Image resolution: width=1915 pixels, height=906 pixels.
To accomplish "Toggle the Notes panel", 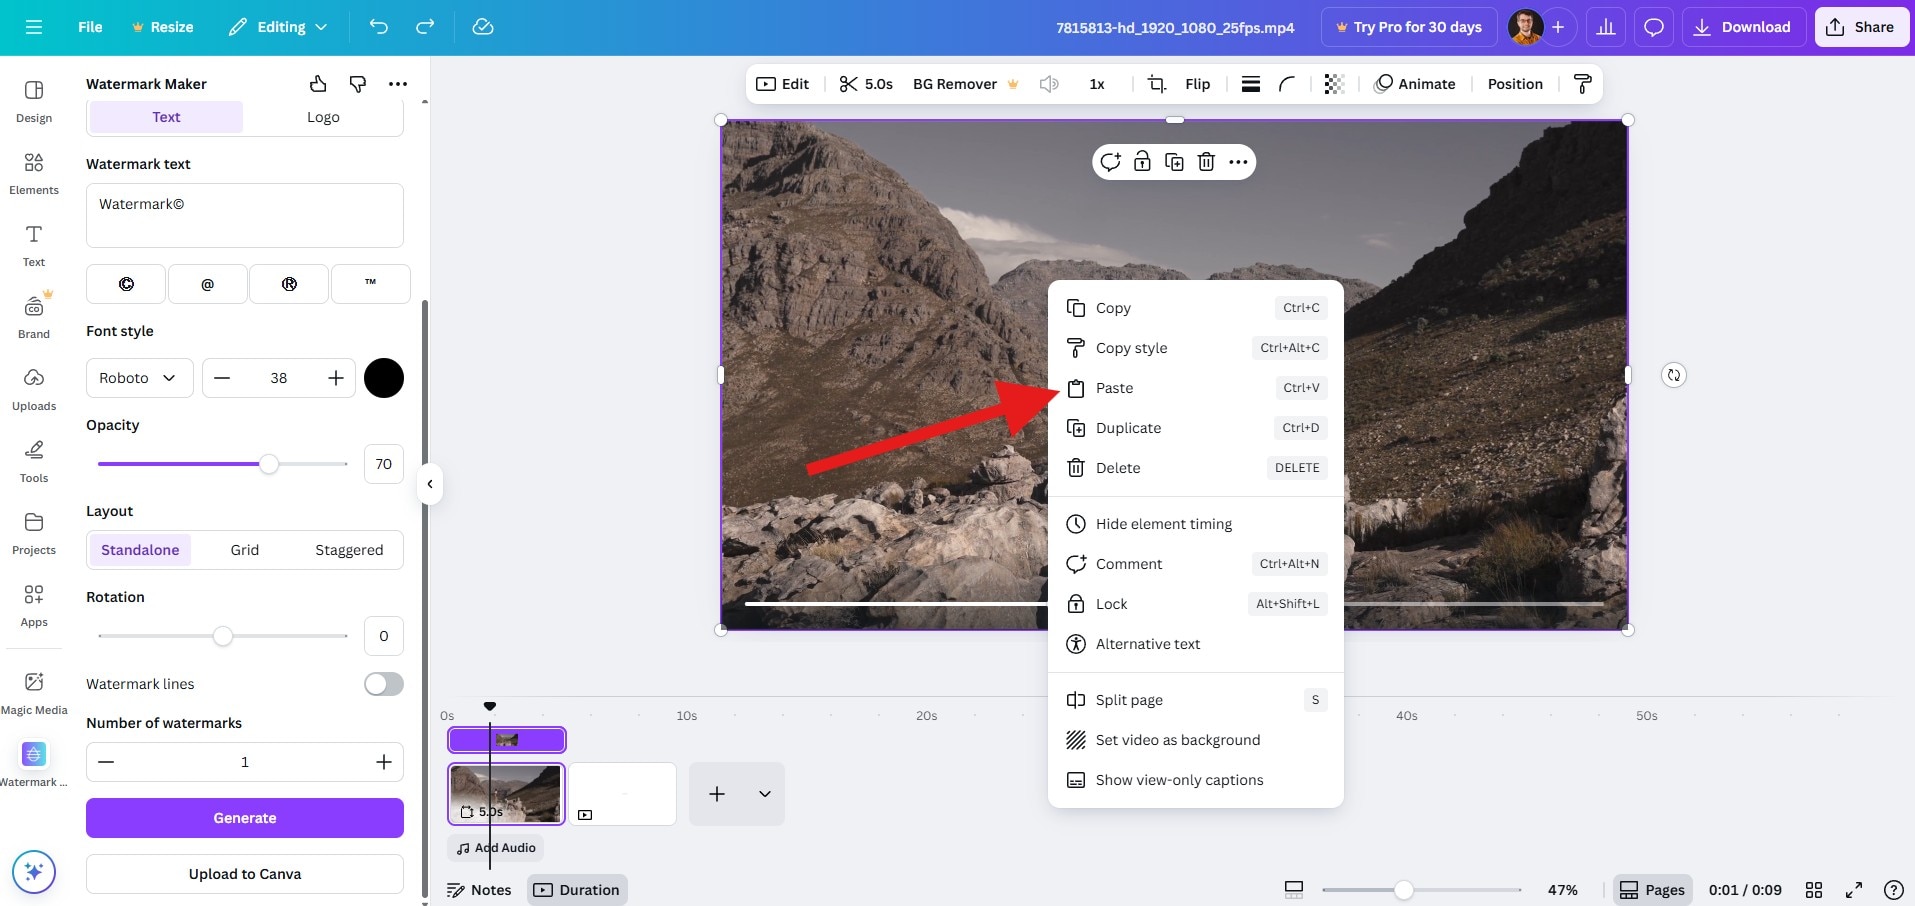I will 479,890.
